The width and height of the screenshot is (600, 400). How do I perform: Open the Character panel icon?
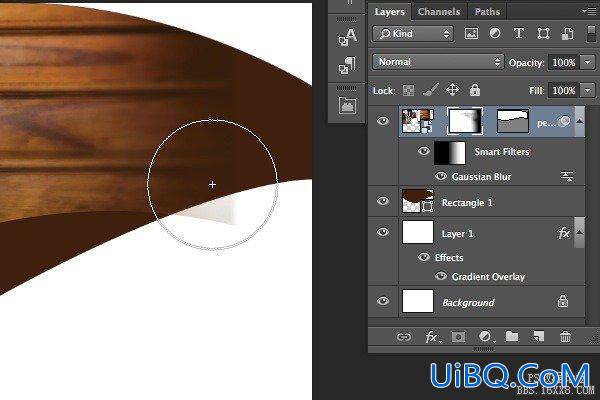[x=347, y=38]
